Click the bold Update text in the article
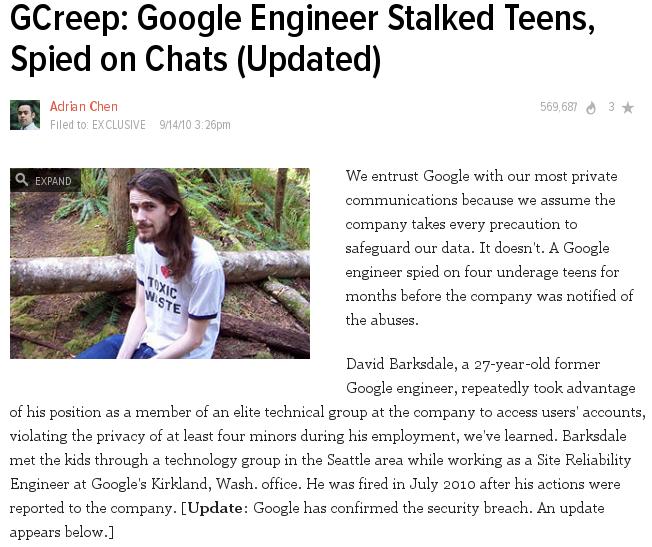This screenshot has width=652, height=547. [x=215, y=508]
